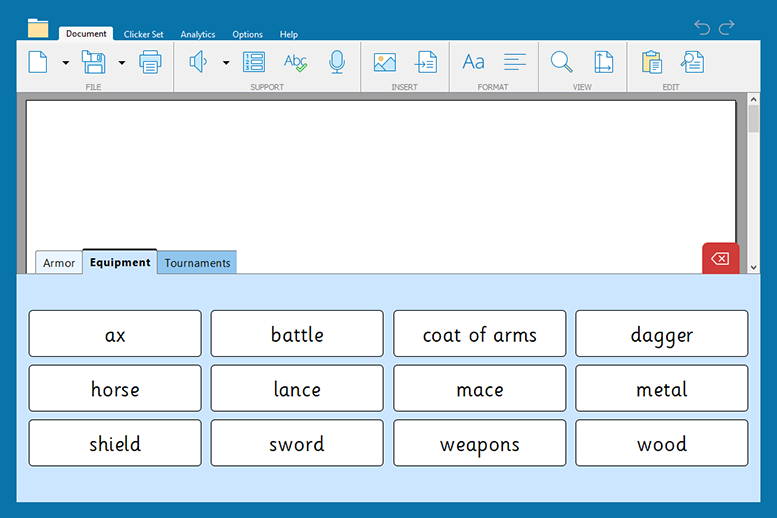The image size is (777, 518).
Task: Click the spell check icon
Action: [295, 63]
